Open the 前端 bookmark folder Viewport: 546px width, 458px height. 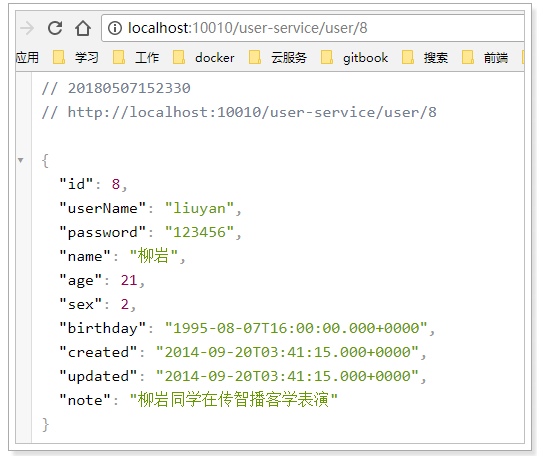(485, 57)
